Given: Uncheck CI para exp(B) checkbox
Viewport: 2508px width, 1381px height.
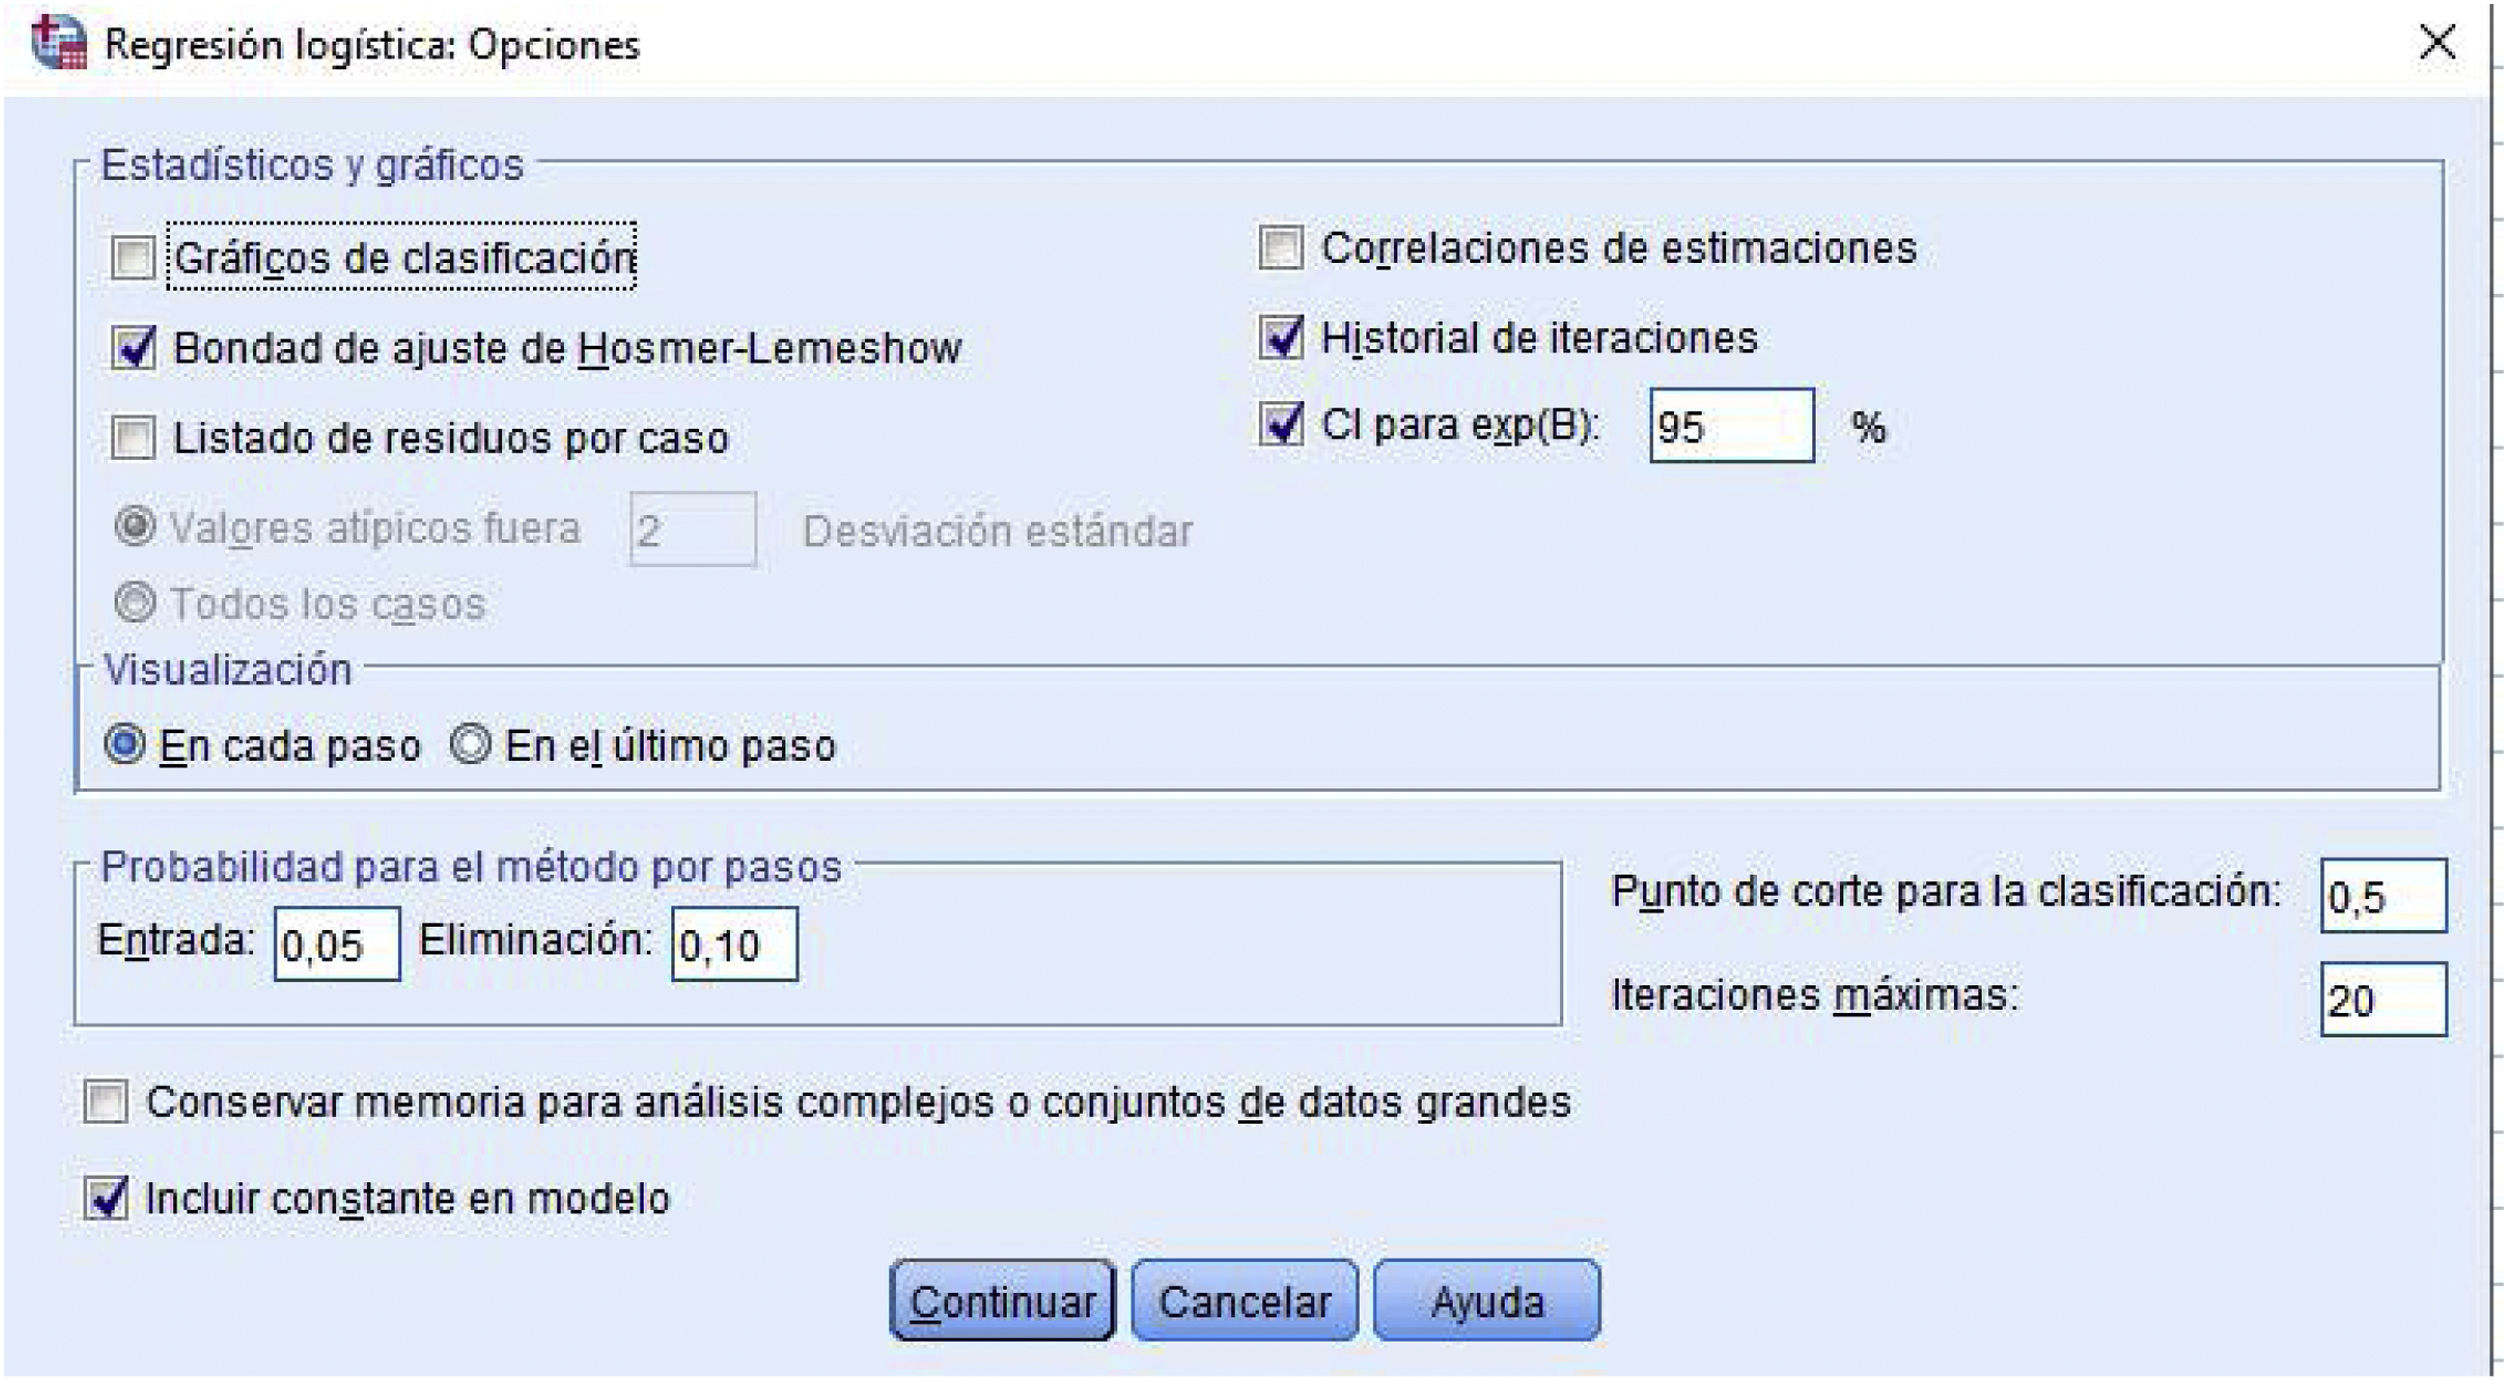Looking at the screenshot, I should [x=1280, y=425].
